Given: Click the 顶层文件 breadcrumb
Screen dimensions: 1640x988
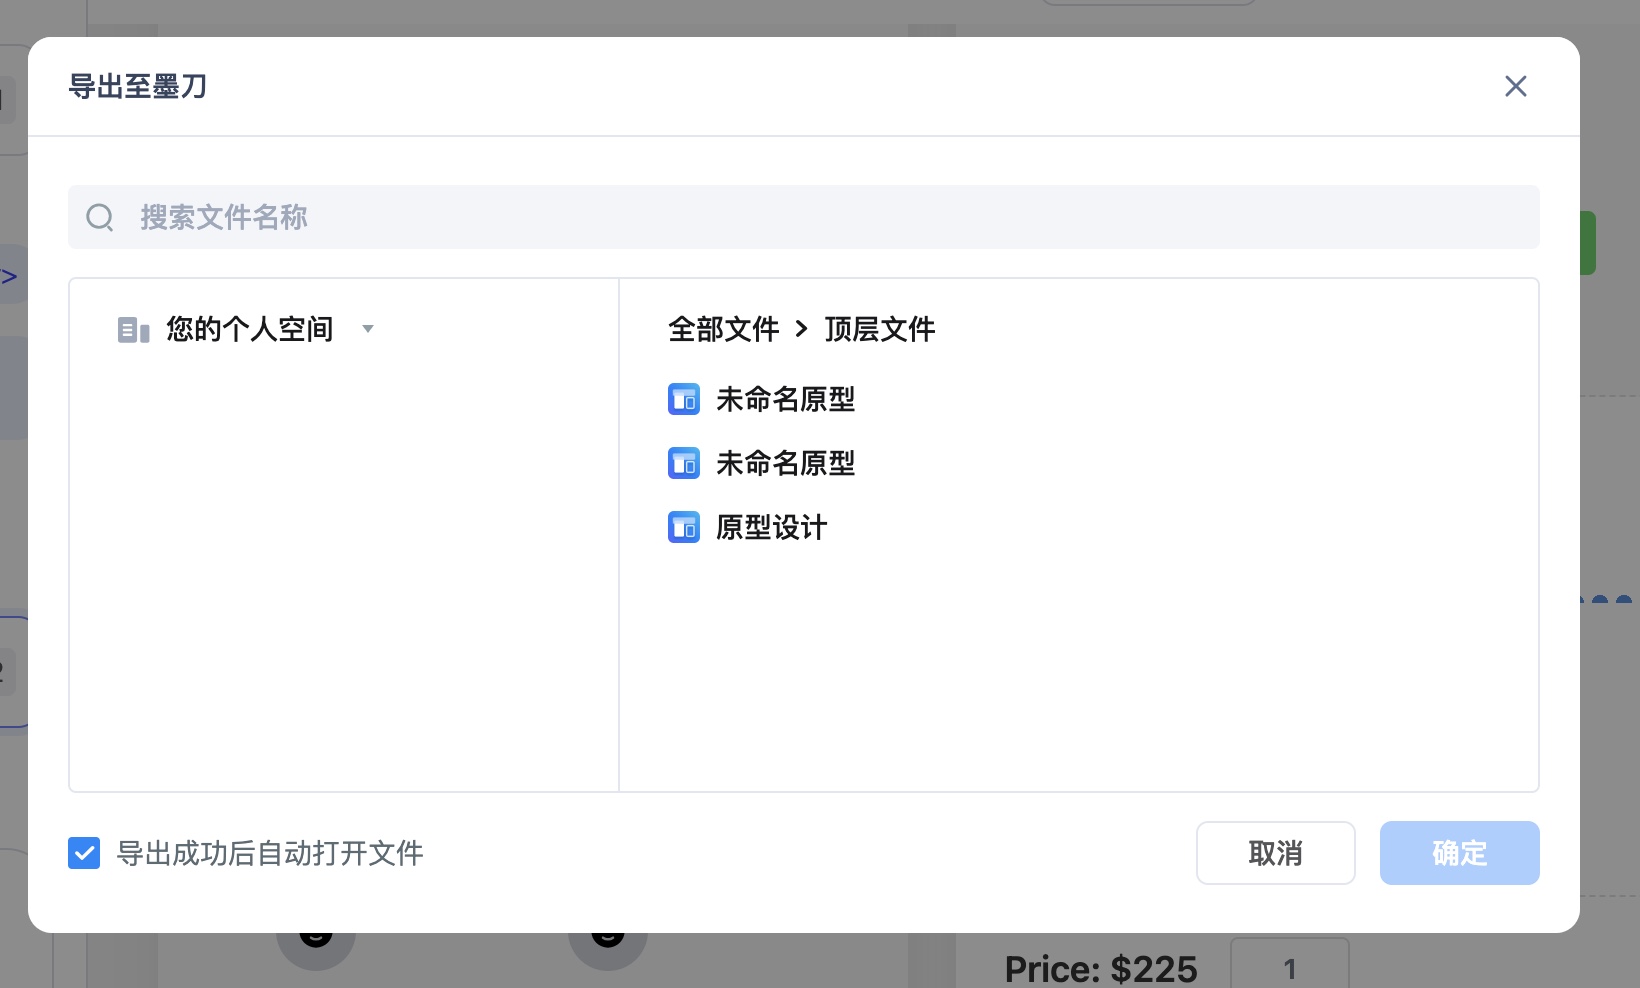Looking at the screenshot, I should [x=879, y=329].
